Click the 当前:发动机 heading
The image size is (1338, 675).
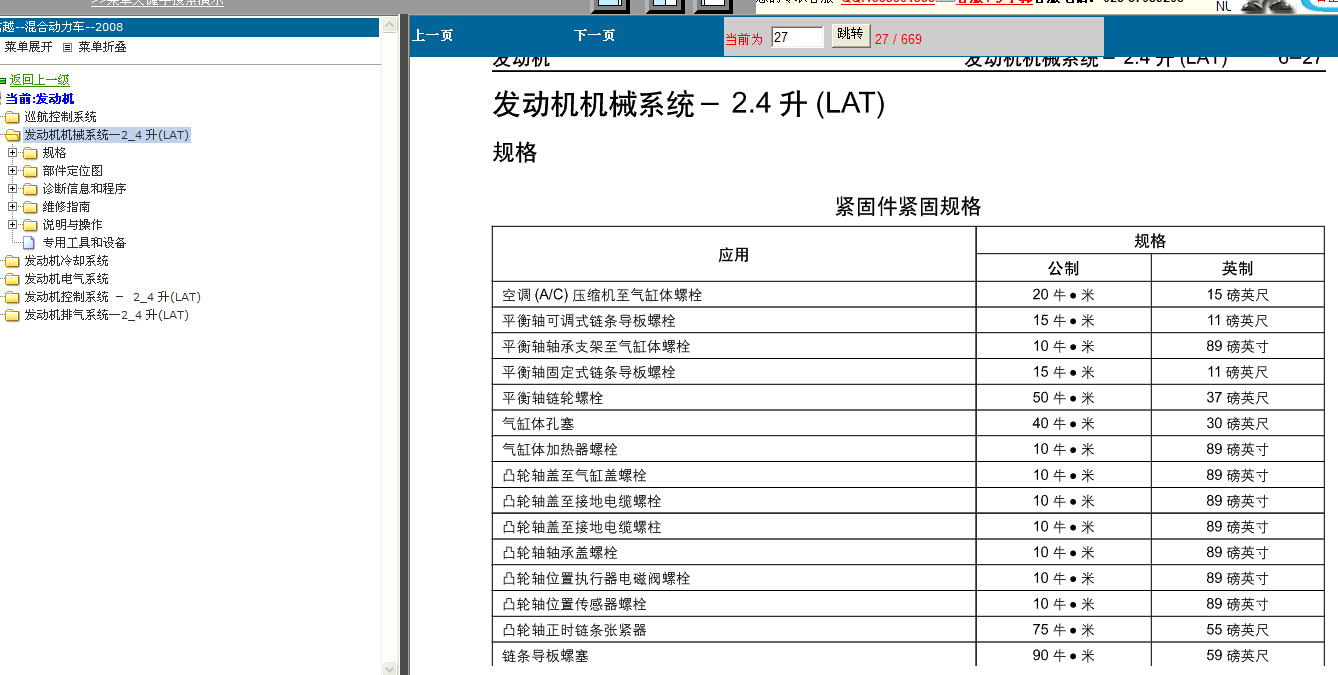point(39,99)
